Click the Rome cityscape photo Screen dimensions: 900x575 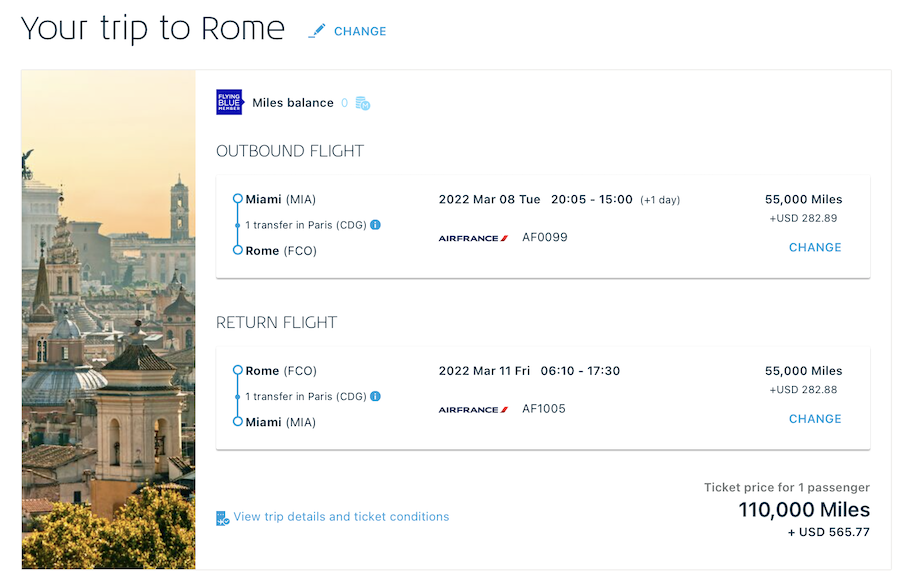108,319
